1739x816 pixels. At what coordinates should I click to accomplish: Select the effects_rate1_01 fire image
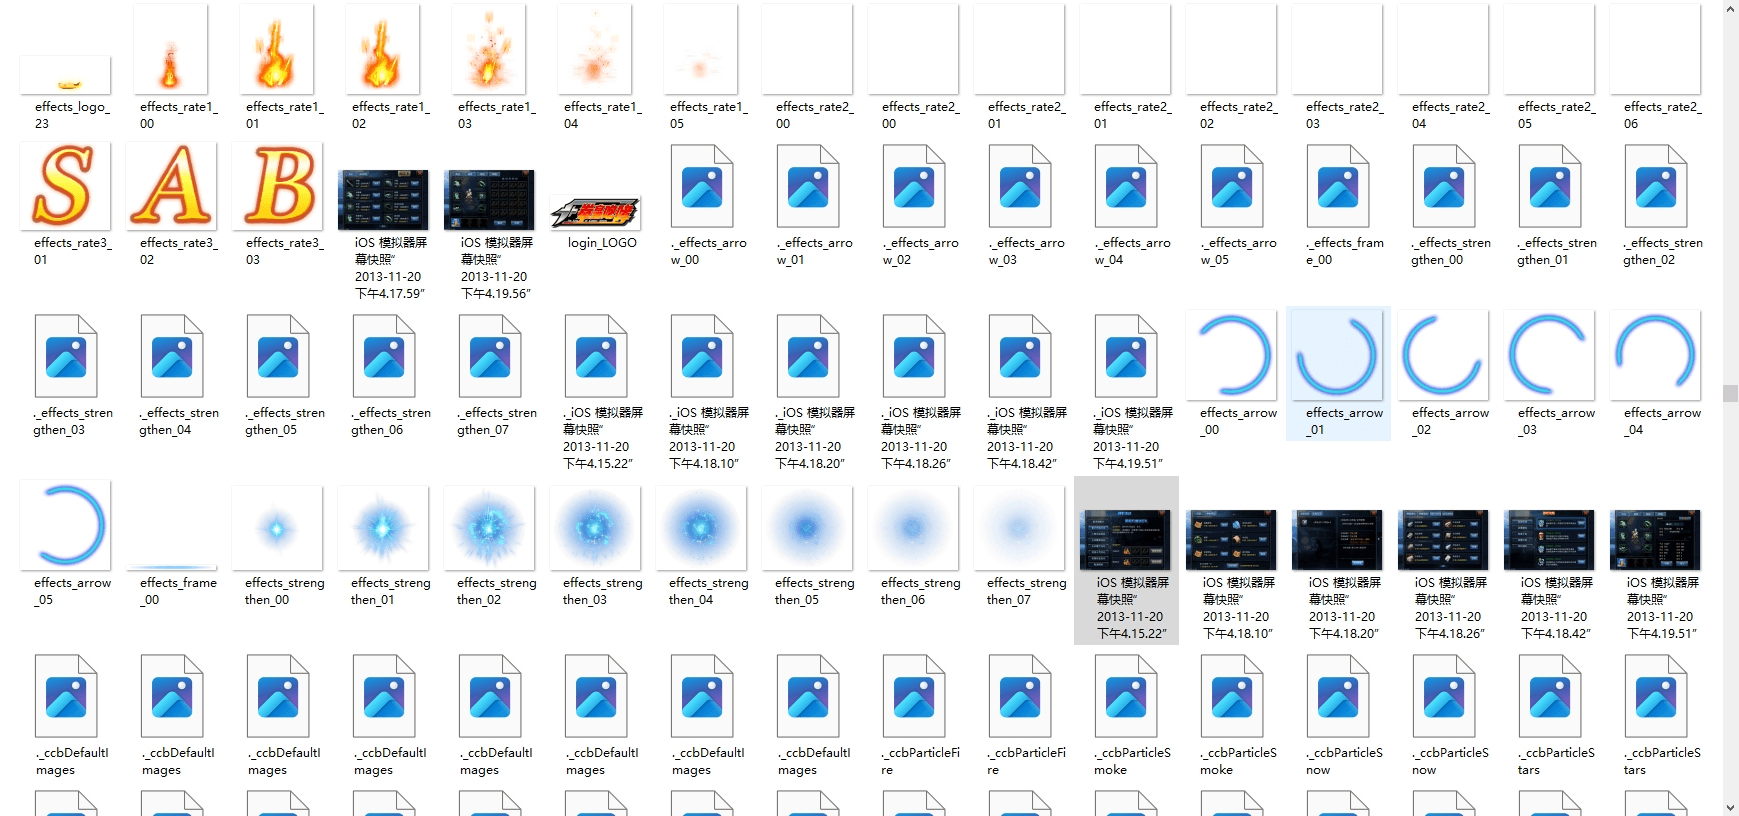[x=277, y=49]
